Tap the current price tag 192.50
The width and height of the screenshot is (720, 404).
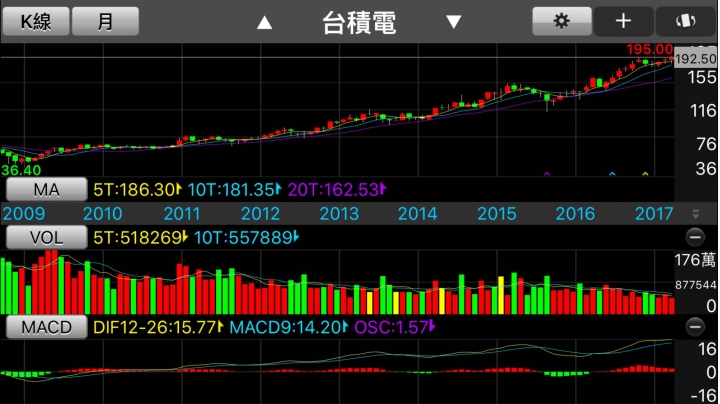pyautogui.click(x=696, y=58)
